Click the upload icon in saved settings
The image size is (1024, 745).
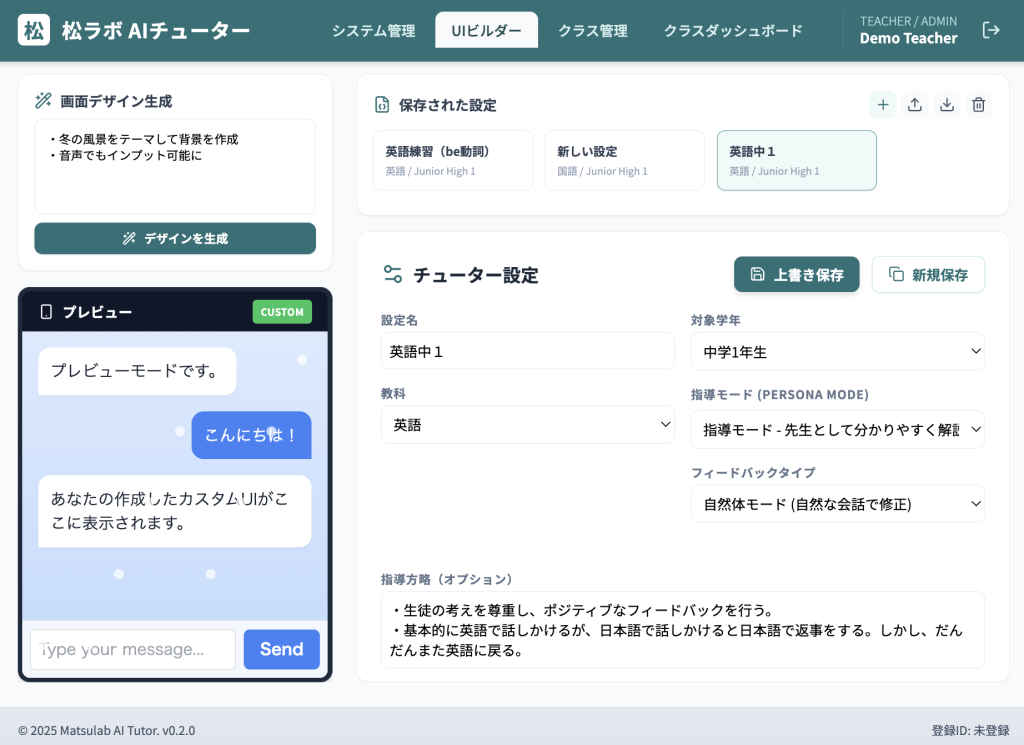[914, 105]
